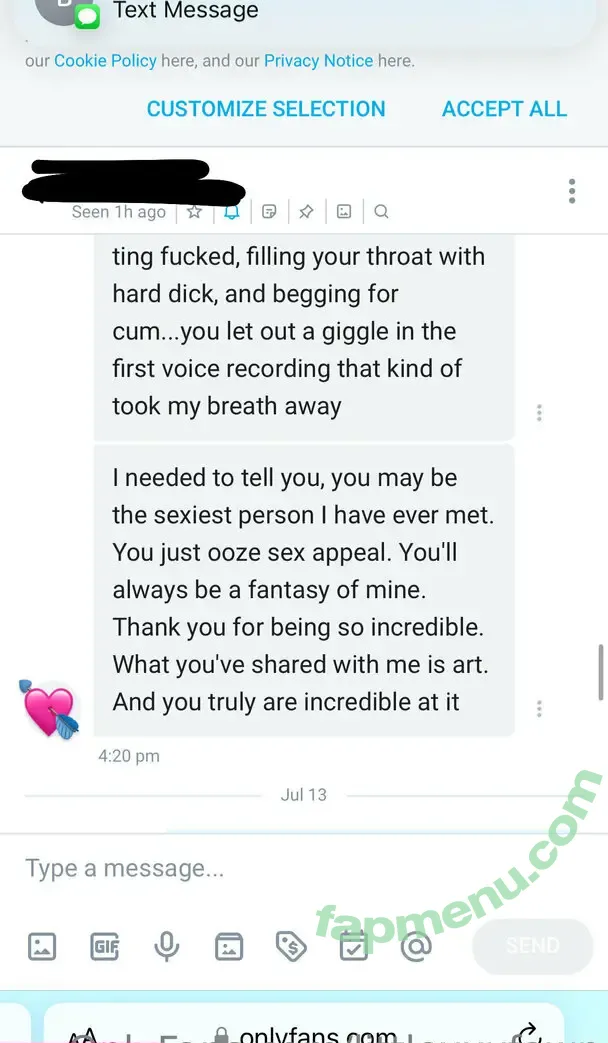This screenshot has width=608, height=1043.
Task: Open the chat header three-dot menu
Action: 572,191
